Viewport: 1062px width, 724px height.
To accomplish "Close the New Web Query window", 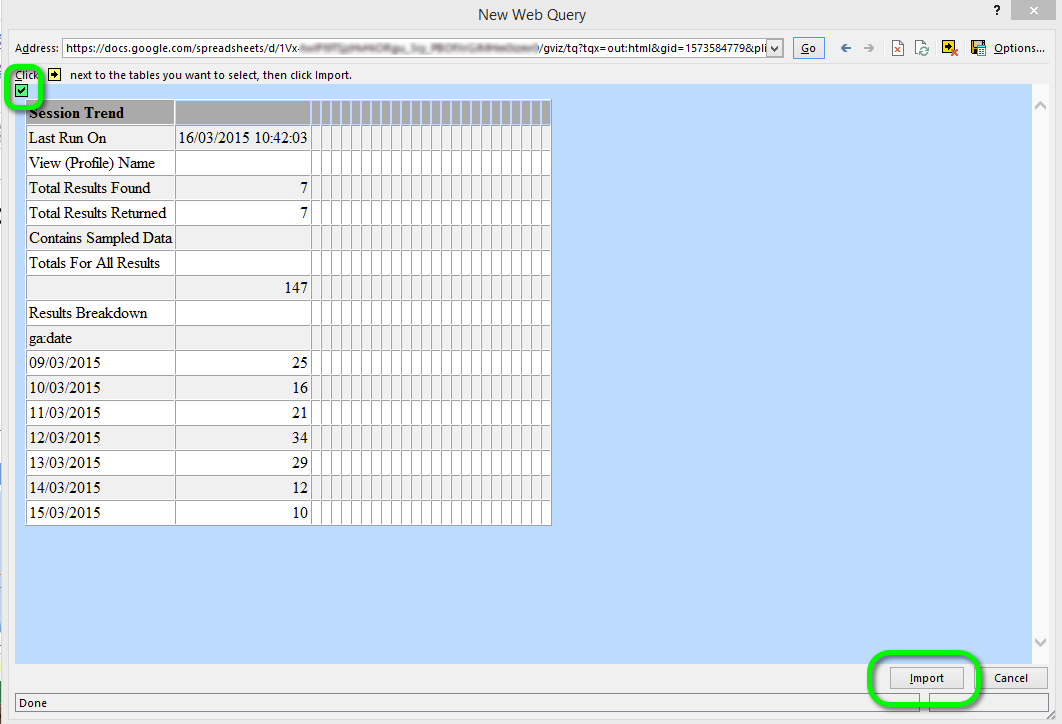I will 1037,11.
